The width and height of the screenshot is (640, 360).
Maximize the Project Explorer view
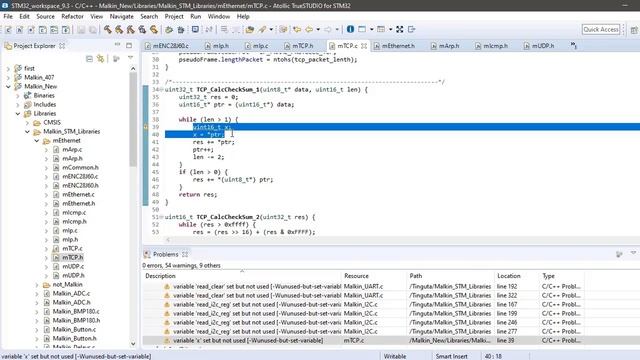[129, 45]
